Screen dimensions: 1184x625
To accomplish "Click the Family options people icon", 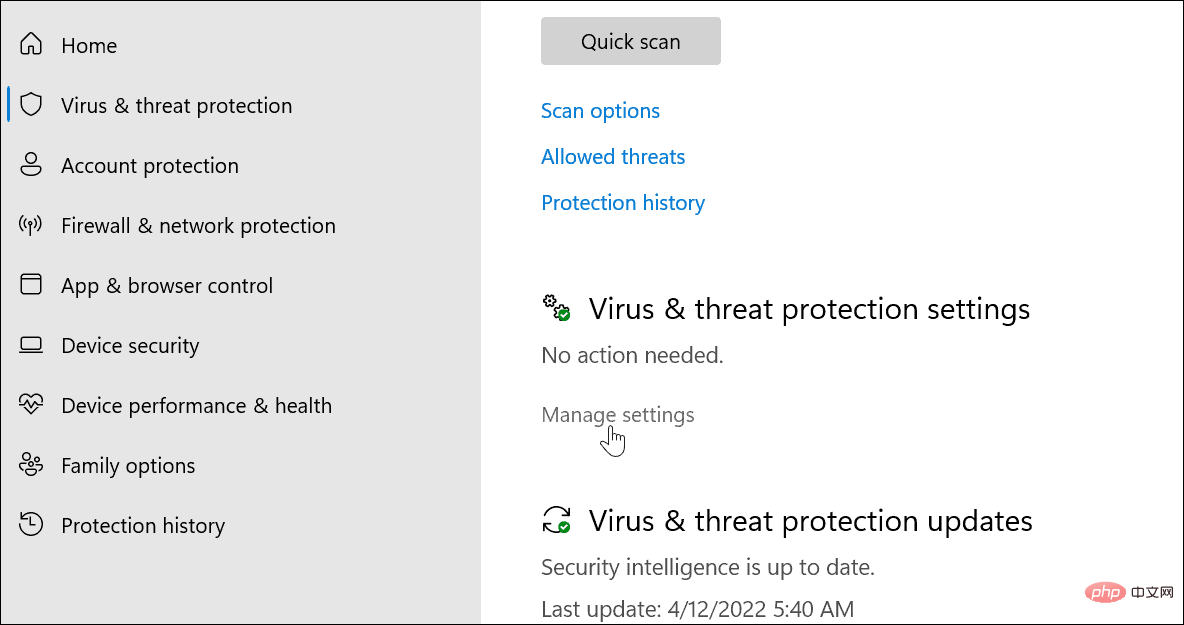I will (32, 465).
